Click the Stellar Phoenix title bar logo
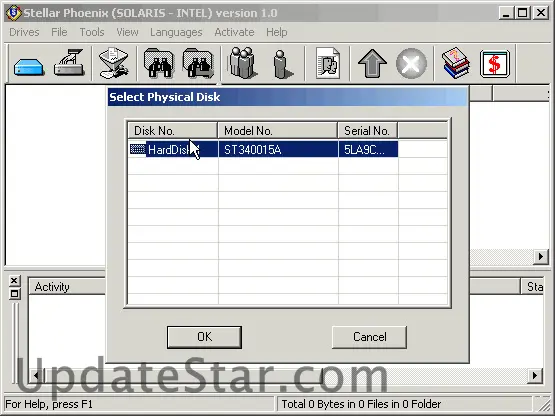 [x=13, y=13]
